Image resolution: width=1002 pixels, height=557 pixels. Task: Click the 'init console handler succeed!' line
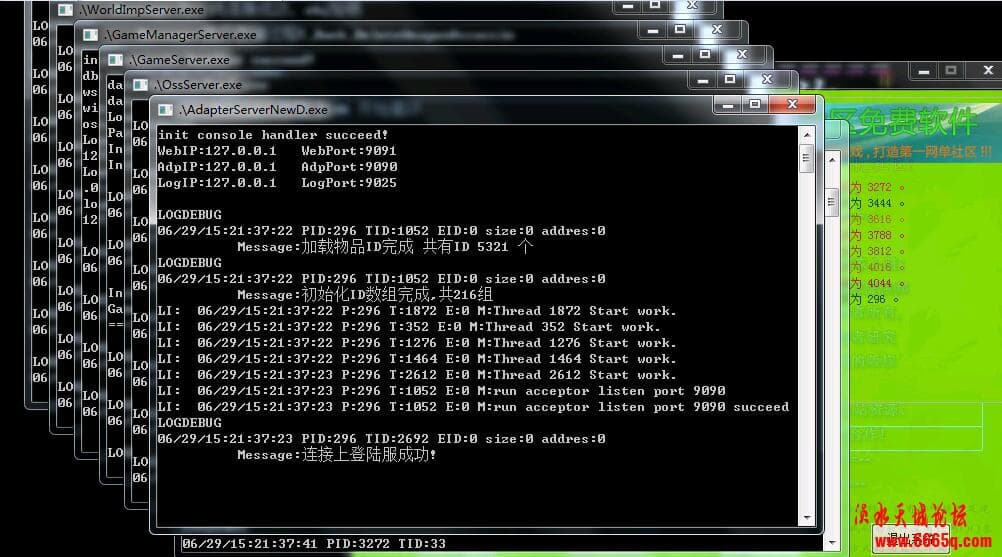273,135
